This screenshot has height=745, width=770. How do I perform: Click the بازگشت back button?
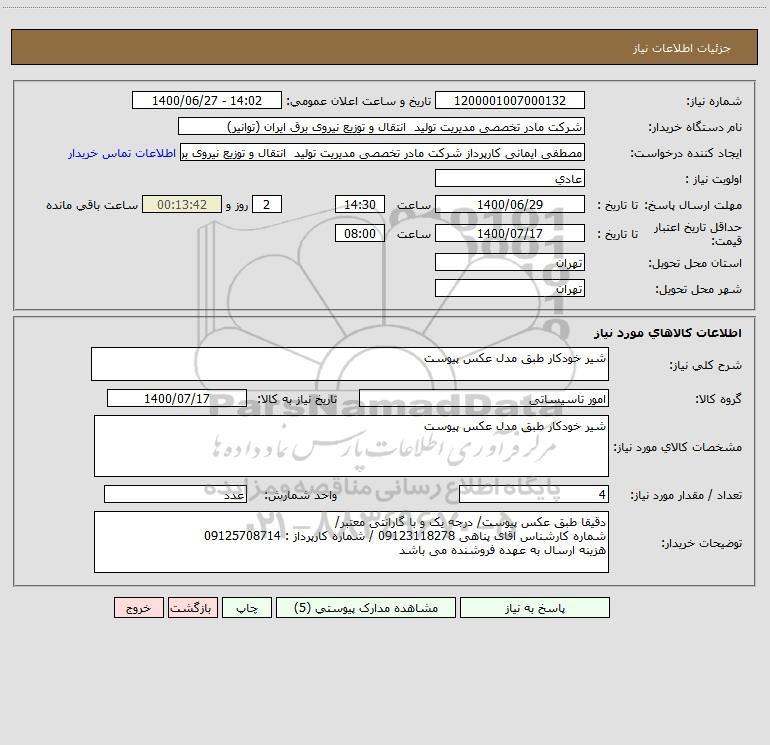[x=192, y=608]
